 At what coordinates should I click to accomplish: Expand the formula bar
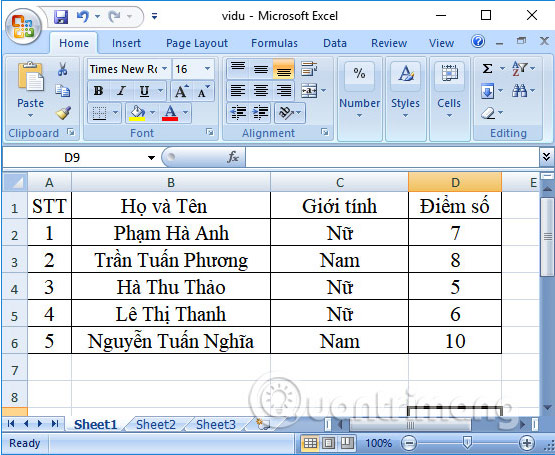coord(547,156)
